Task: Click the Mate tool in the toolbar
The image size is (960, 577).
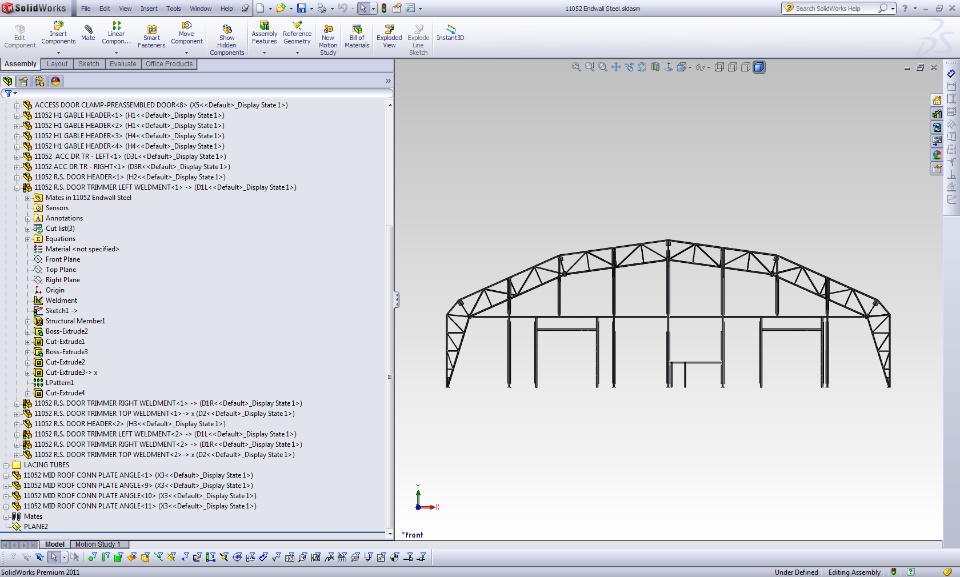Action: point(88,32)
